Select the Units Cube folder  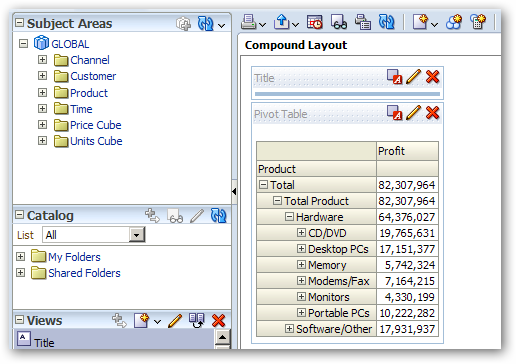(96, 141)
